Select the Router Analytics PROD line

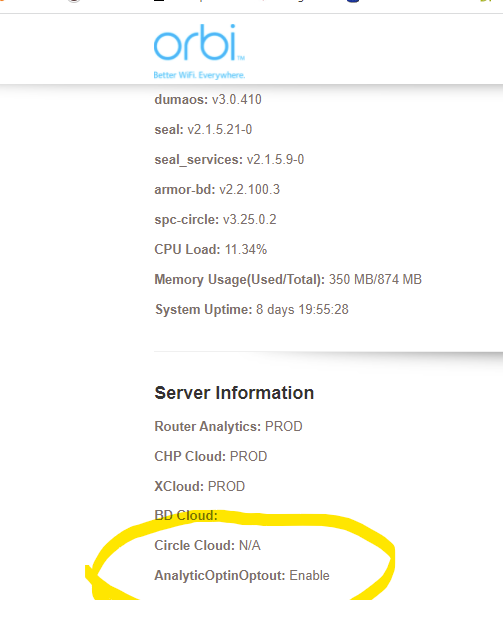[x=228, y=426]
